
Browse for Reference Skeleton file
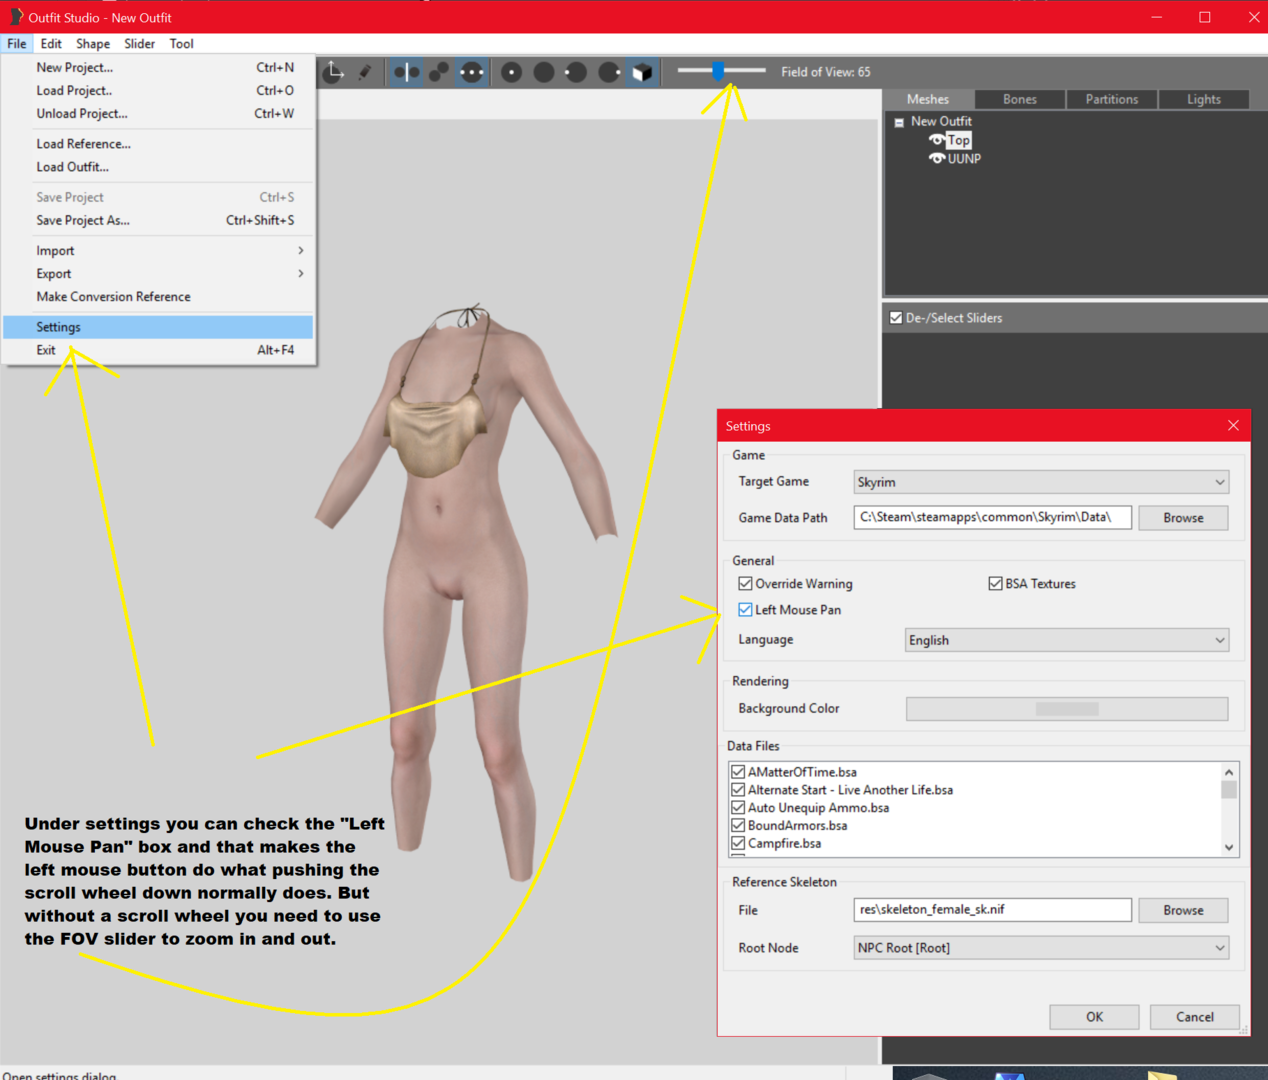pos(1183,910)
